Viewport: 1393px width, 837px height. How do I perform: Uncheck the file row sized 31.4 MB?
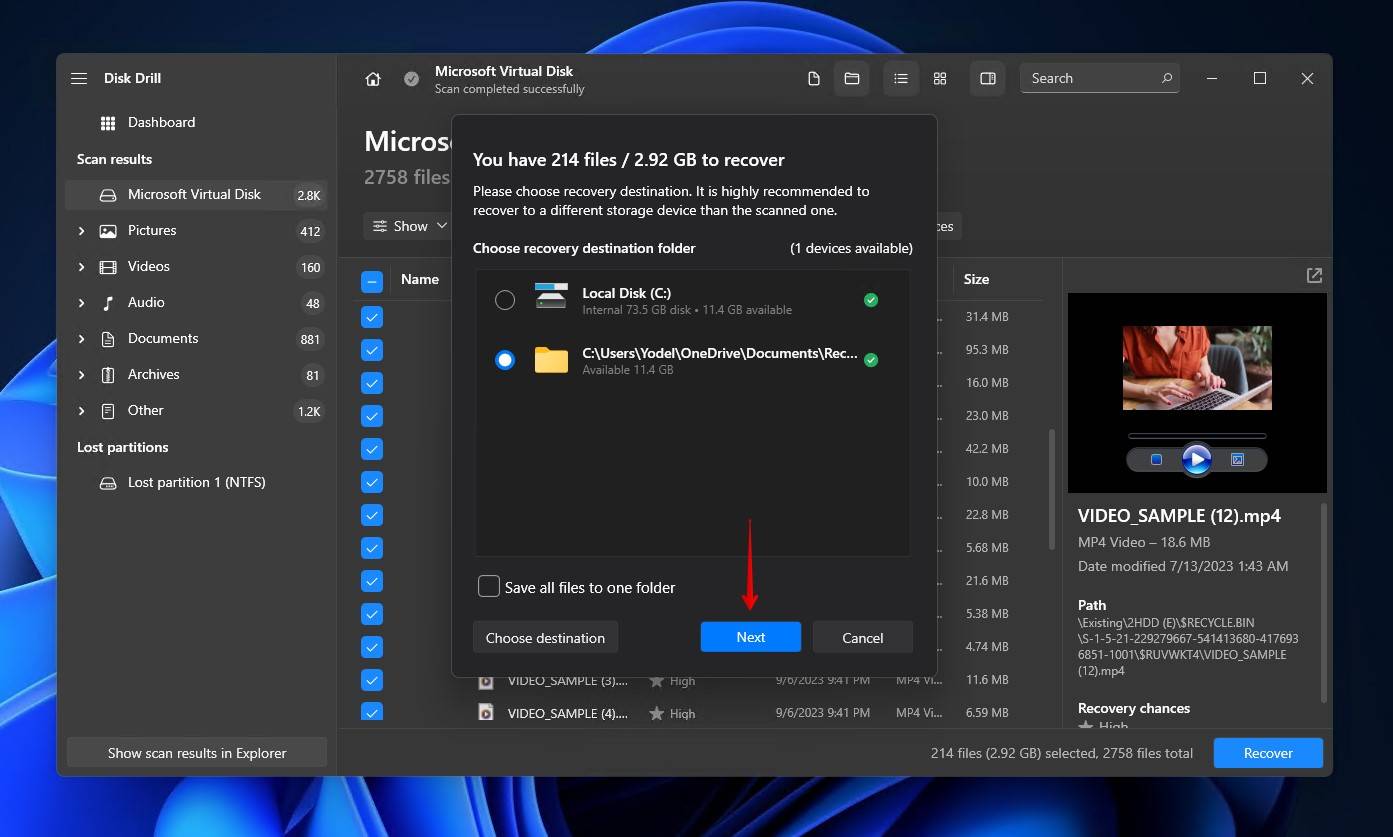click(372, 317)
